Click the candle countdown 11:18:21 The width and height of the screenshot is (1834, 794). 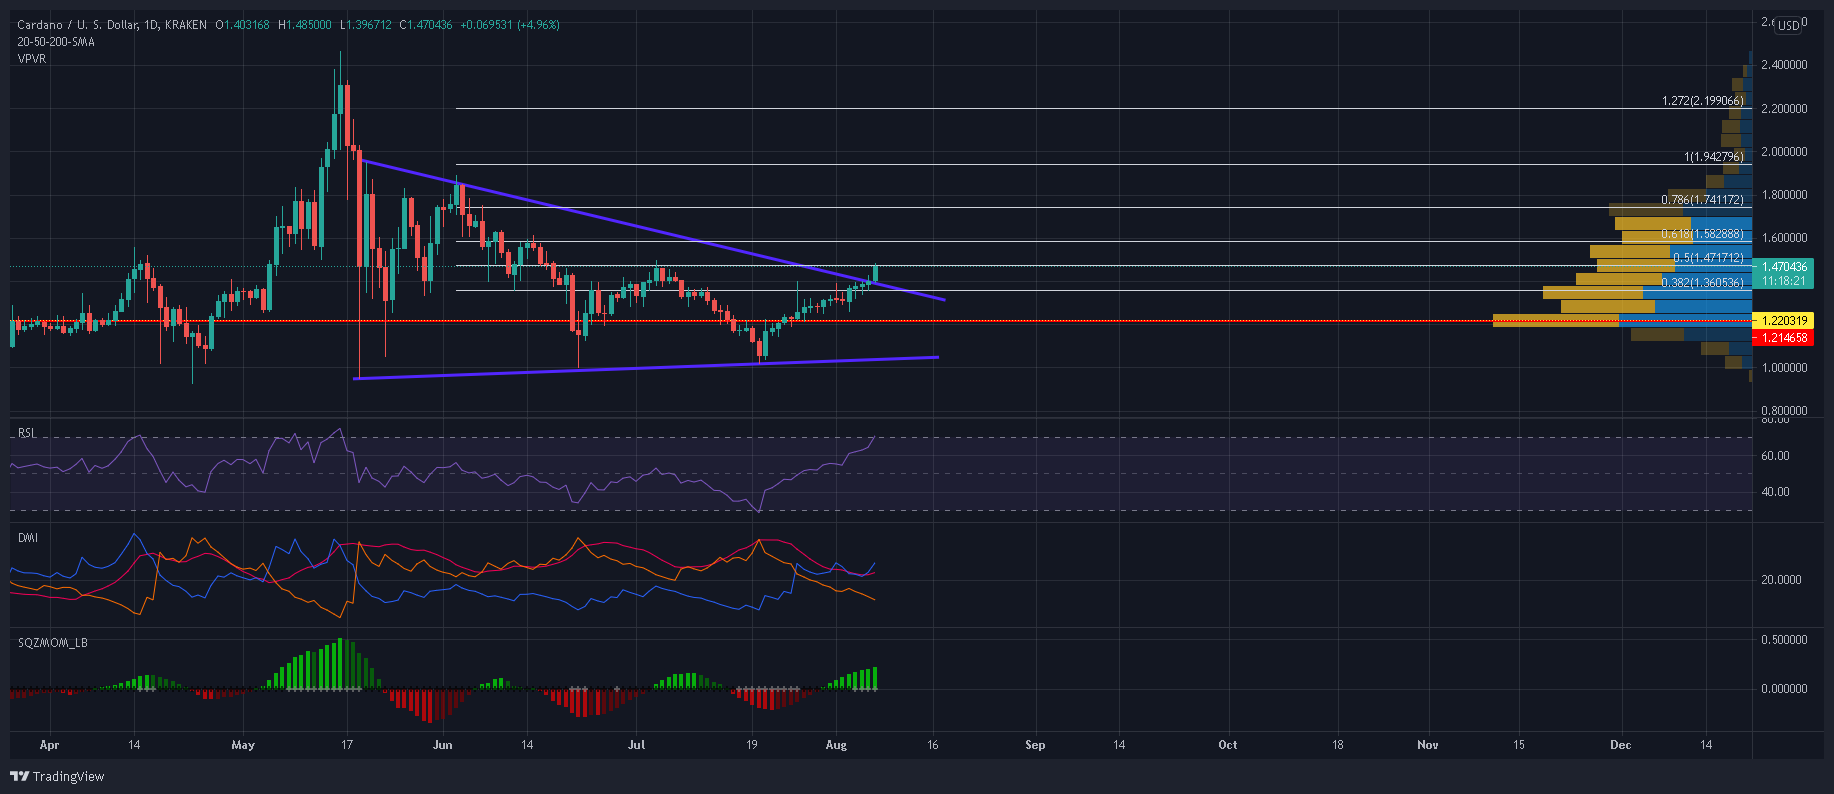1784,281
